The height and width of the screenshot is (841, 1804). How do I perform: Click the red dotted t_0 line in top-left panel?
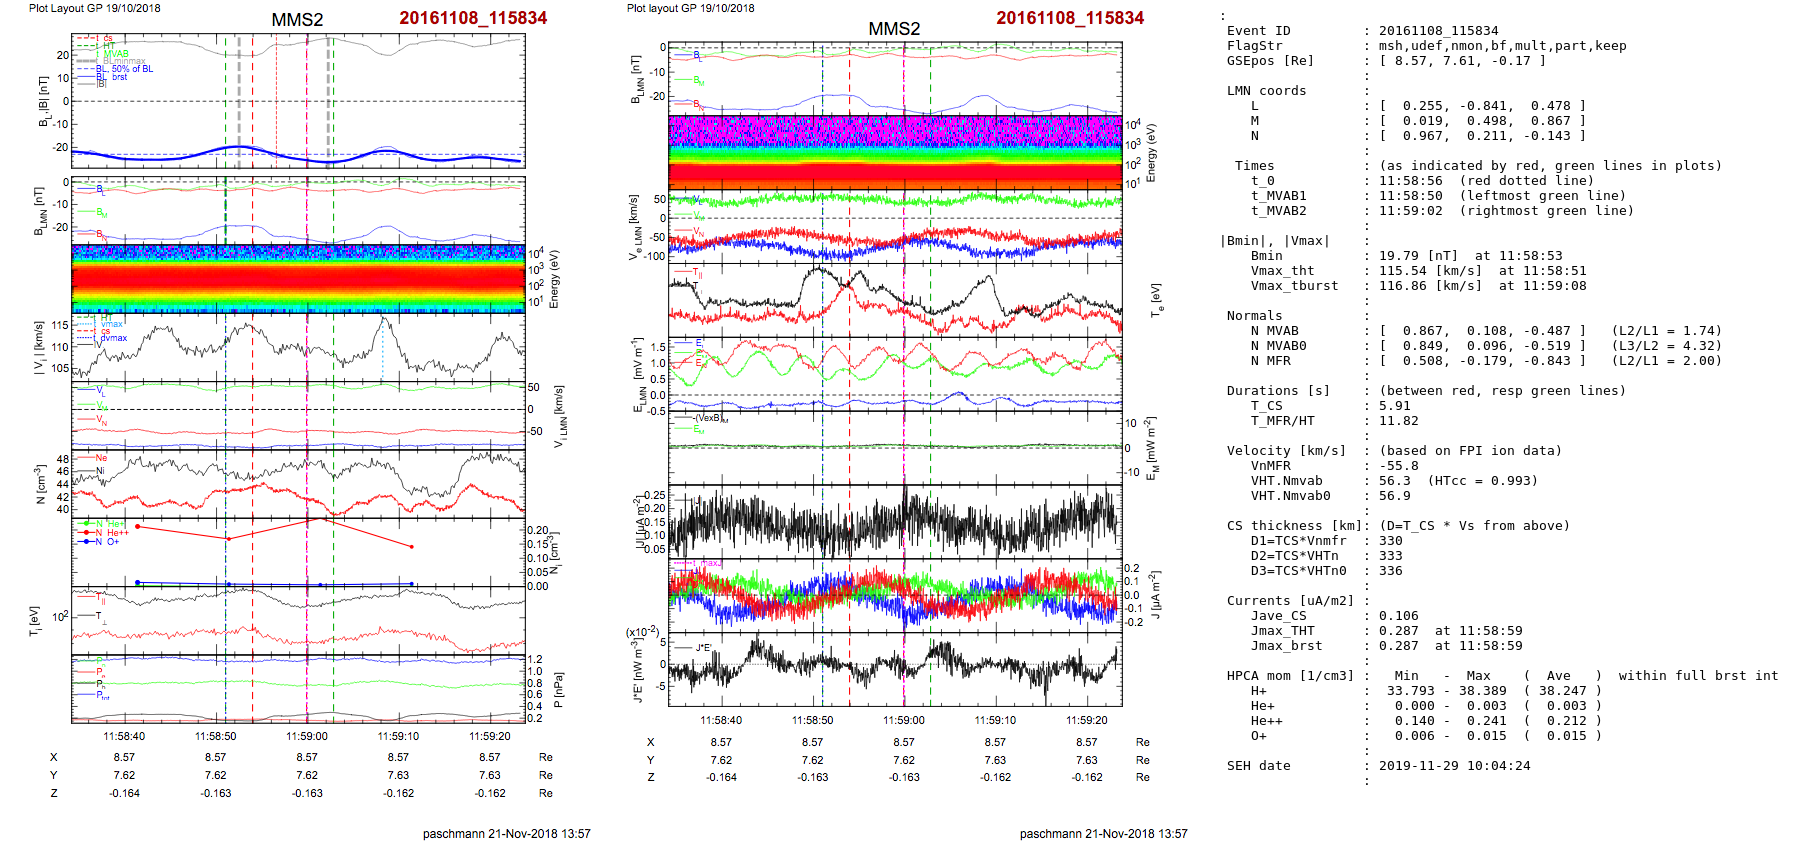277,100
